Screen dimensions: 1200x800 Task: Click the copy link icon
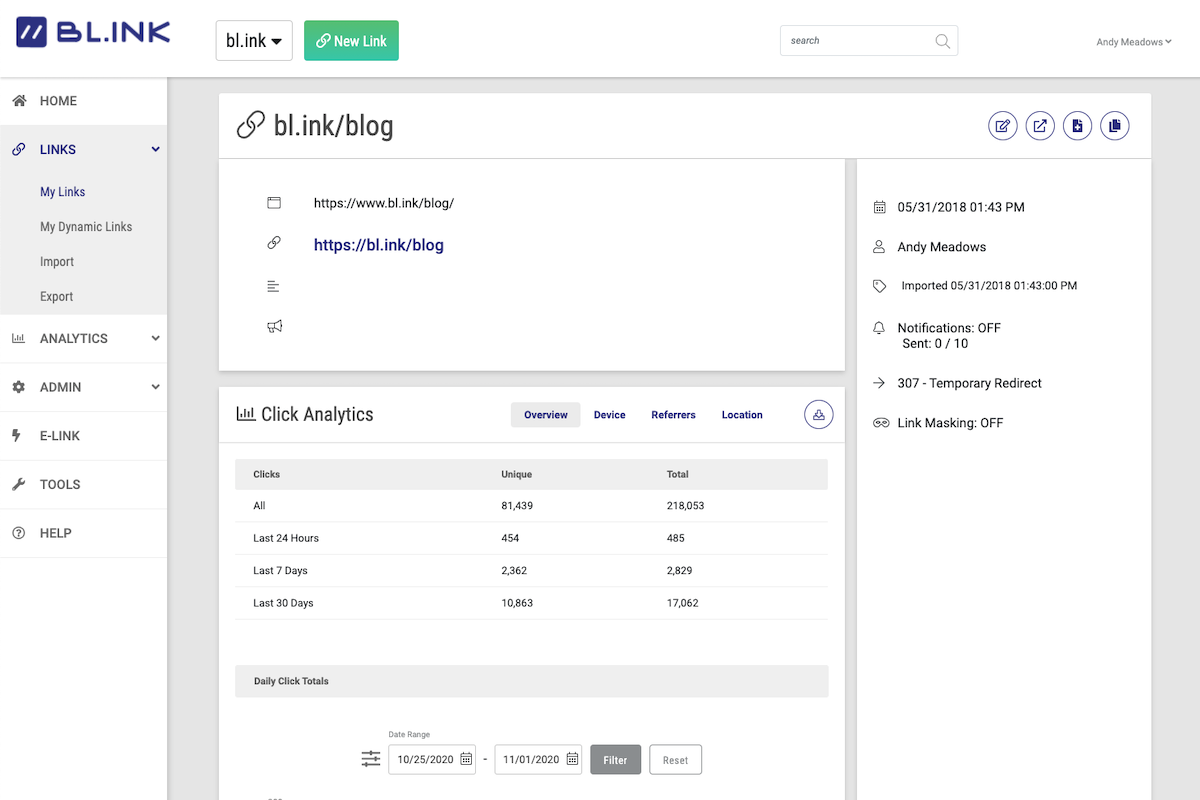1114,126
